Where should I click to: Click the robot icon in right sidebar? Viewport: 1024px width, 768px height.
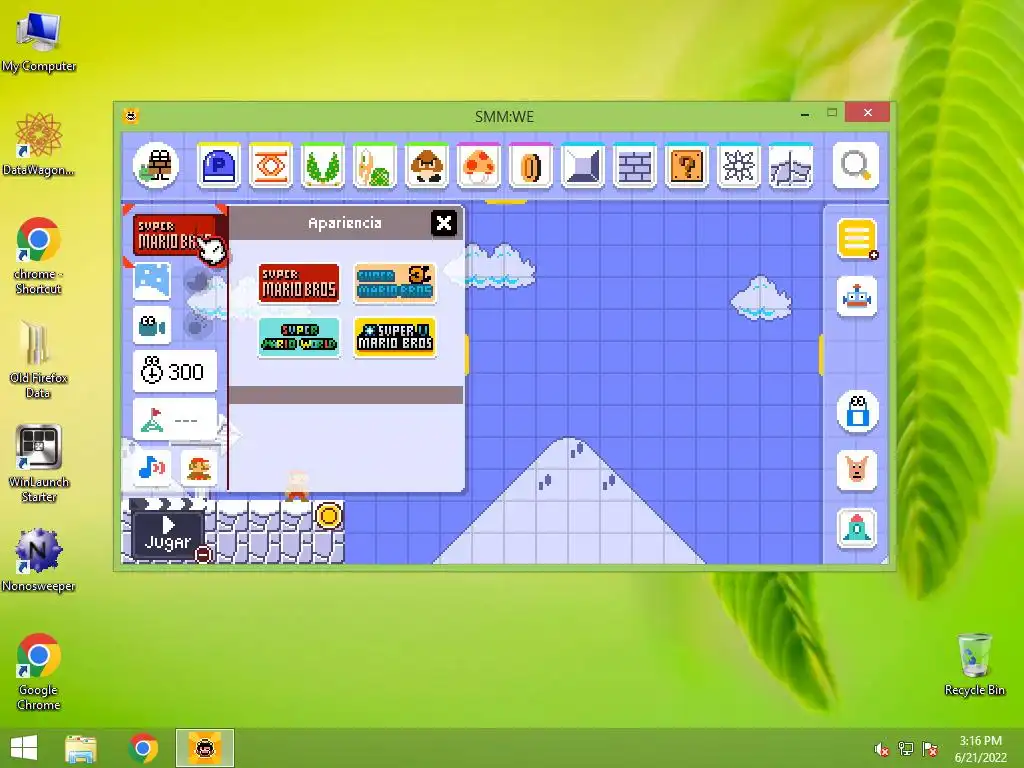pyautogui.click(x=857, y=297)
